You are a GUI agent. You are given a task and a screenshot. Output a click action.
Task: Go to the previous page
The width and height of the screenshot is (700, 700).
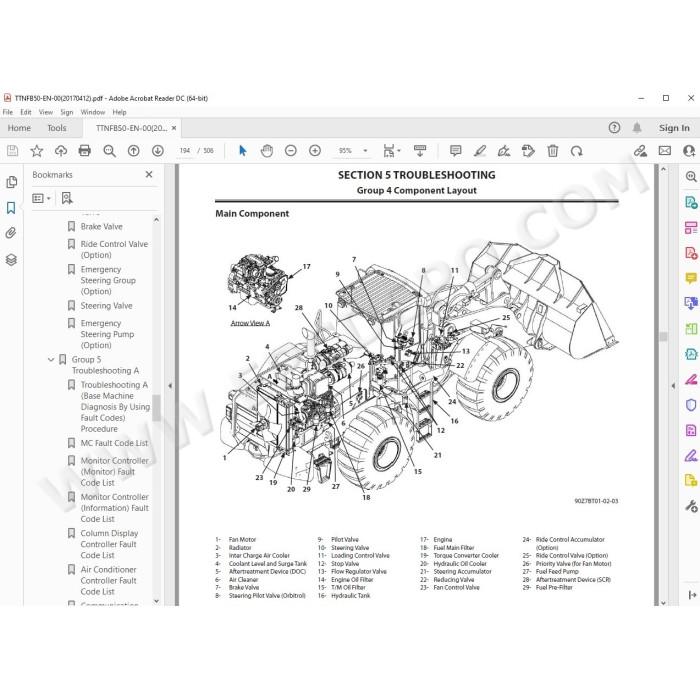coord(133,151)
